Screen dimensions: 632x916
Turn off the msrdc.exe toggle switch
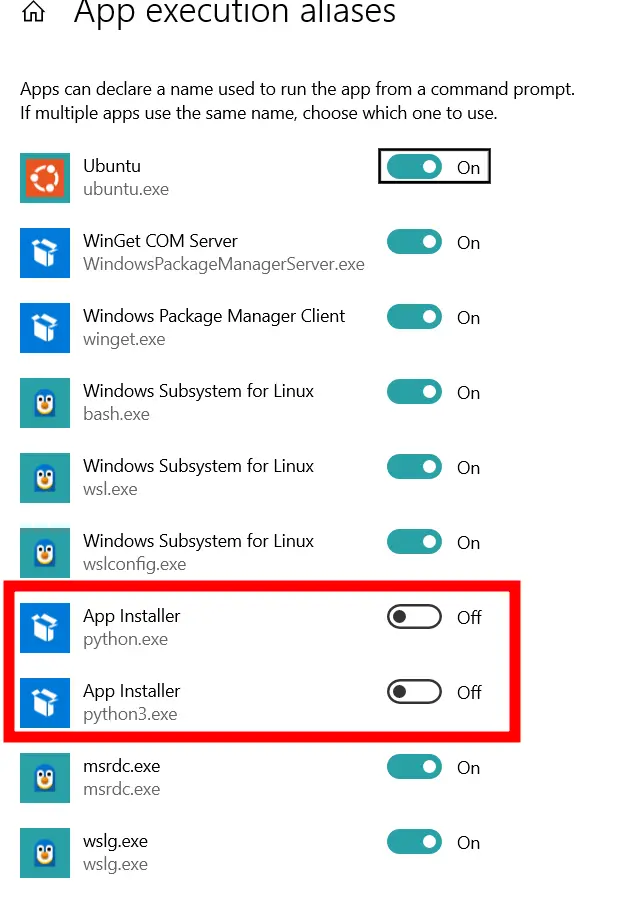click(x=414, y=767)
